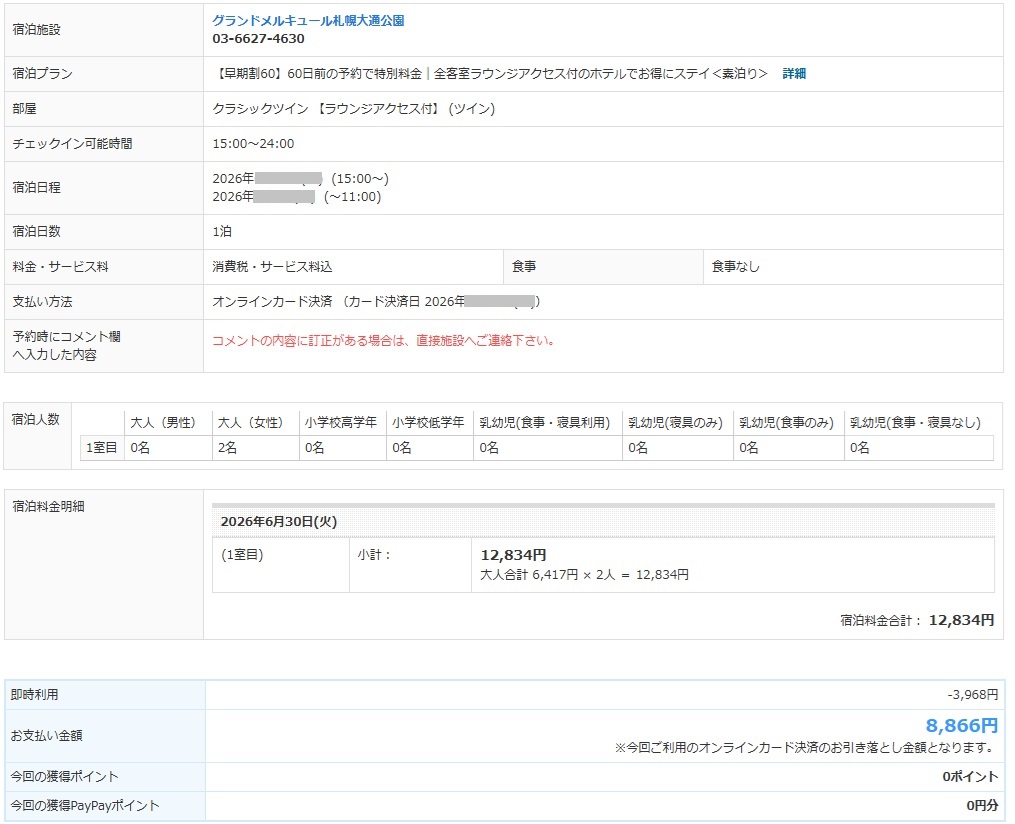Screen dimensions: 1015x824
Task: Open the グランドメルキュール札幌大通公園 hotel link
Action: tap(308, 21)
